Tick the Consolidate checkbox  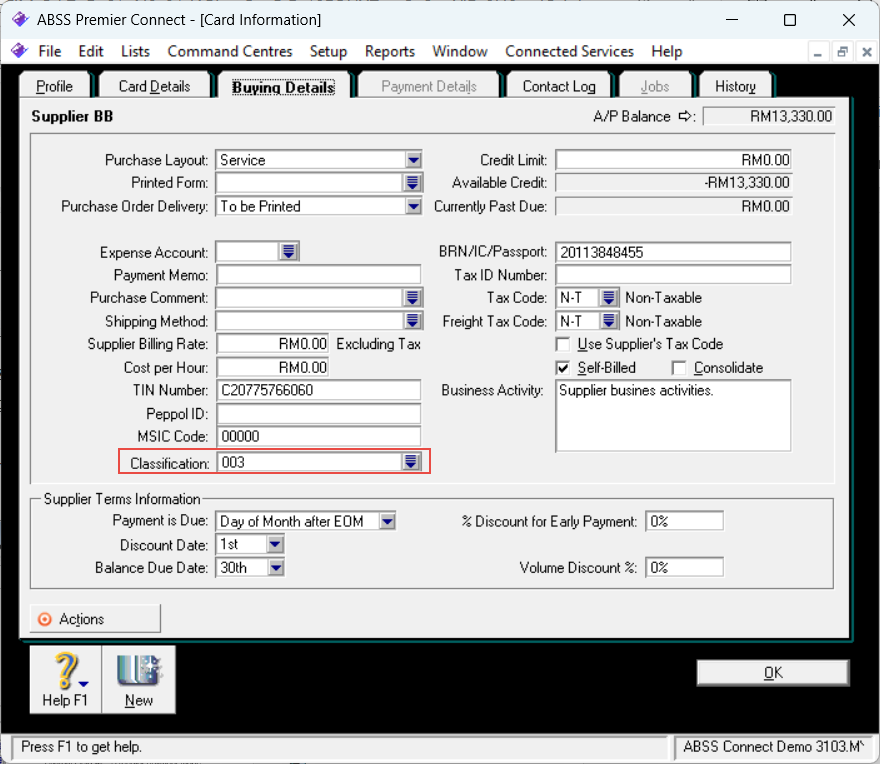coord(680,368)
